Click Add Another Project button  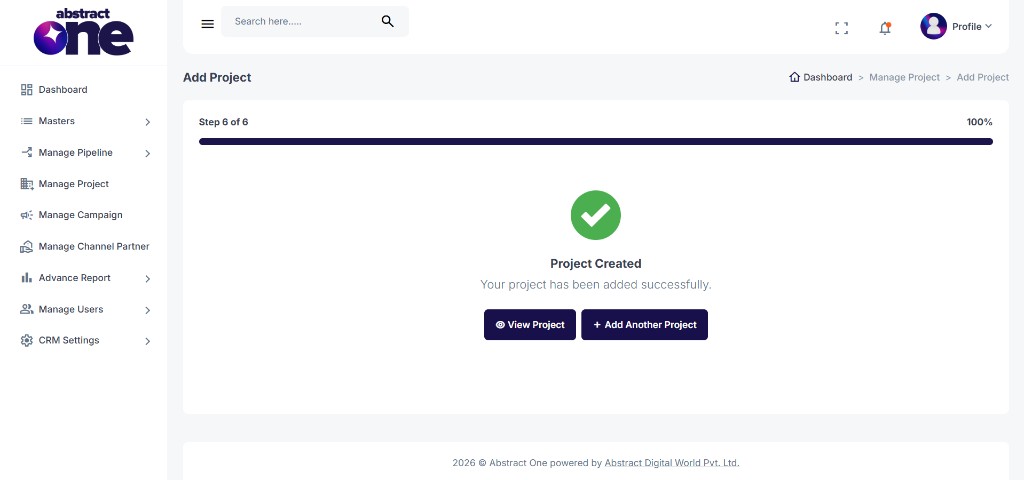[645, 325]
